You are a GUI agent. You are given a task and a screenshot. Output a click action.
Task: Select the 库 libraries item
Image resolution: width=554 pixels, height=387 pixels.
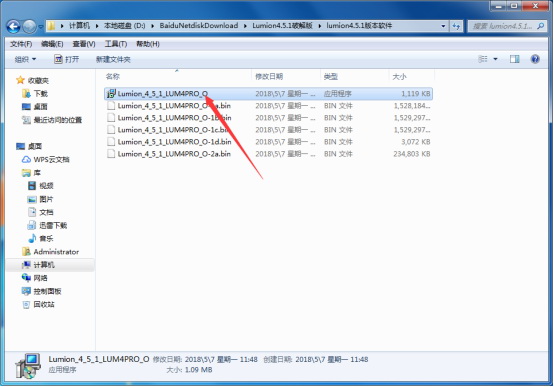pyautogui.click(x=31, y=173)
